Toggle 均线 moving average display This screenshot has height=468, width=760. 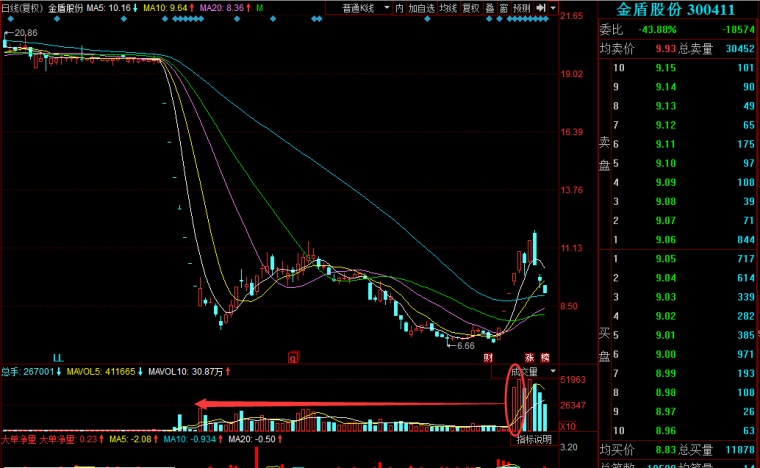pyautogui.click(x=448, y=8)
